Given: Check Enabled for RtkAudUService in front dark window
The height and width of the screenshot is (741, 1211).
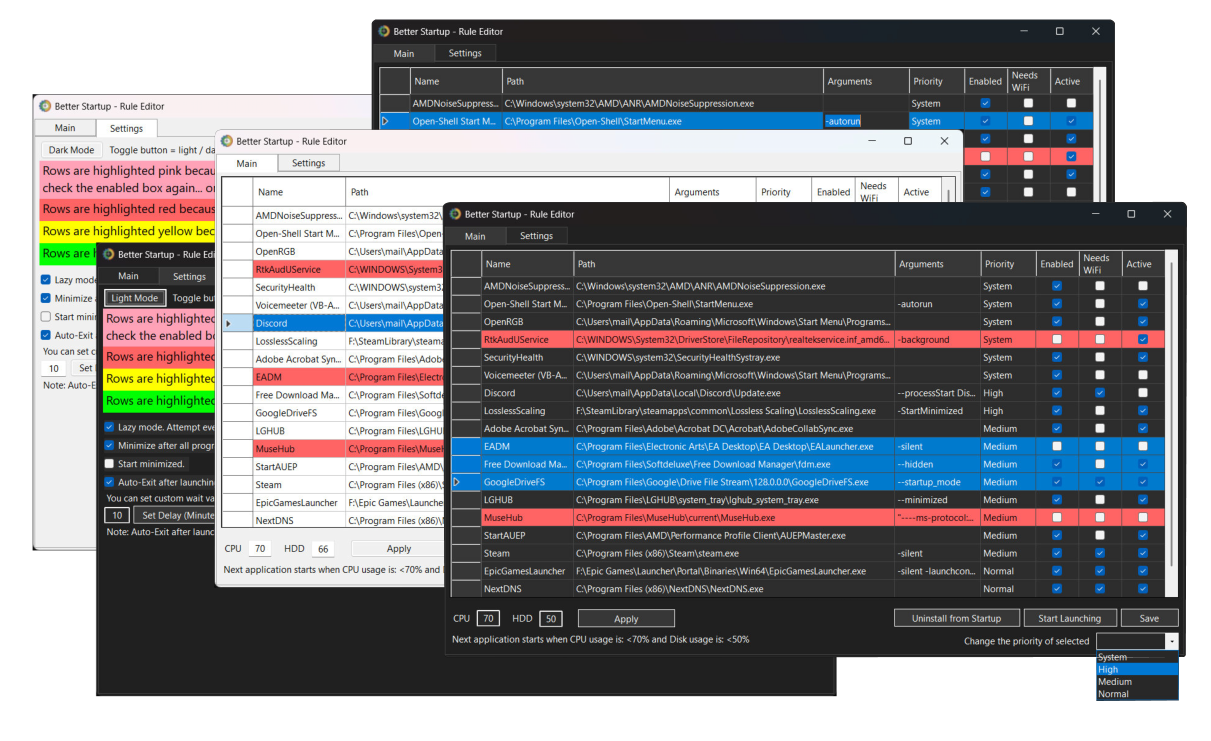Looking at the screenshot, I should click(x=1057, y=339).
